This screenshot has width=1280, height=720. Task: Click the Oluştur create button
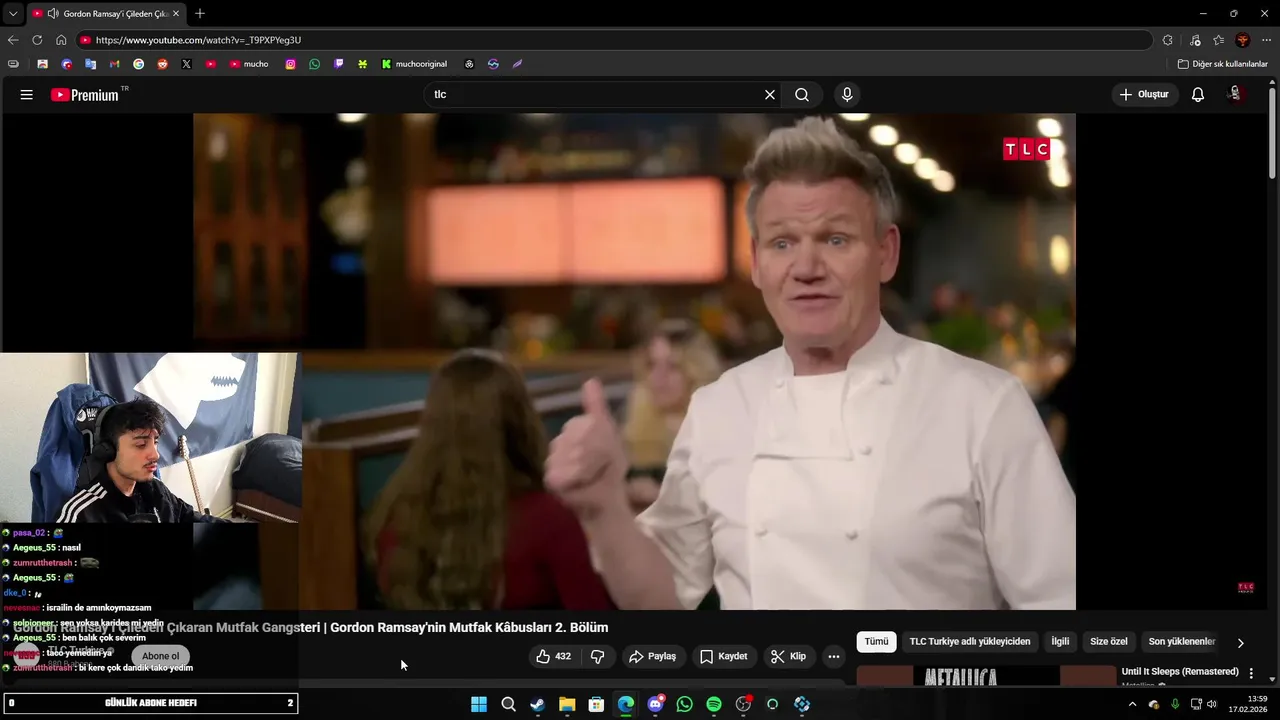(1144, 95)
